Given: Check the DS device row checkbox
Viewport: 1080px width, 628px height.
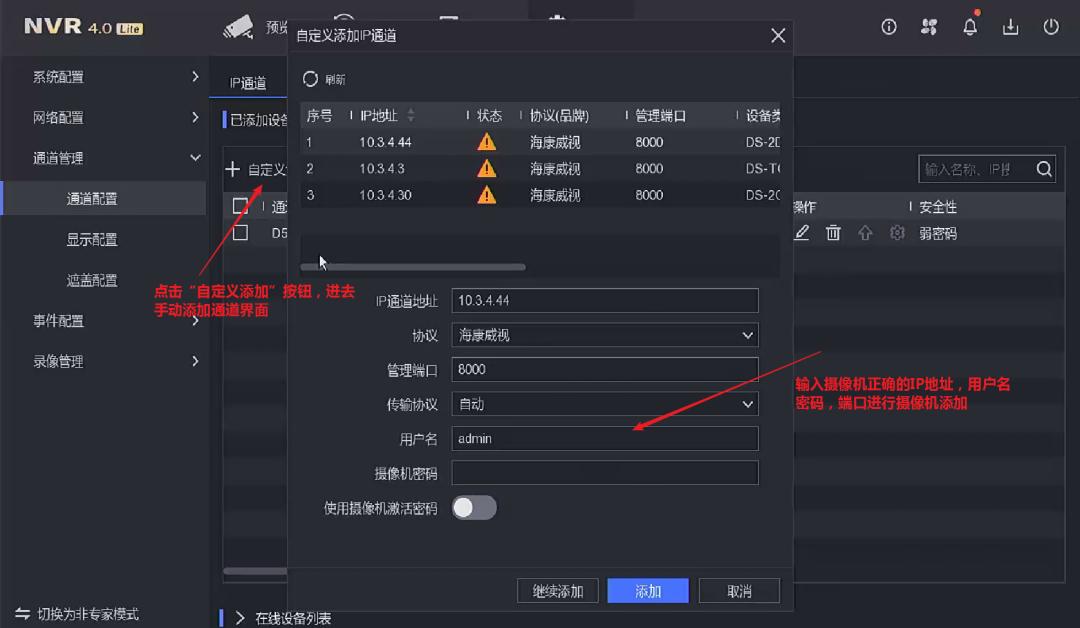Looking at the screenshot, I should coord(240,232).
